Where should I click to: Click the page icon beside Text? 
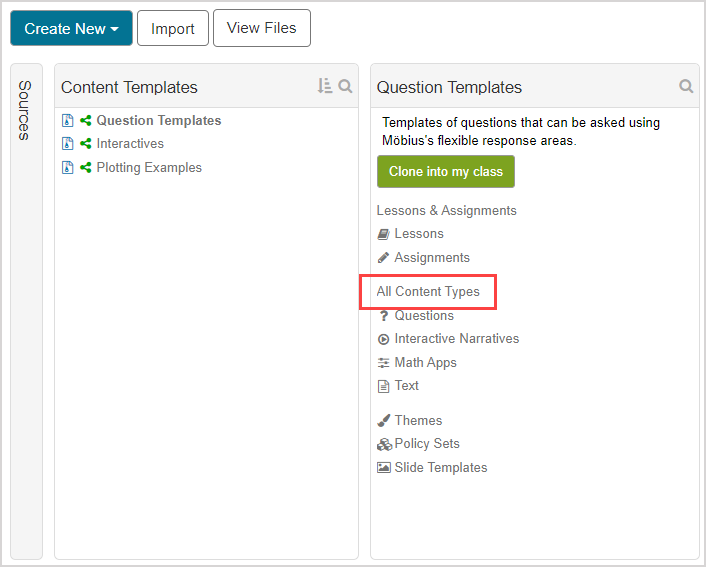[383, 386]
